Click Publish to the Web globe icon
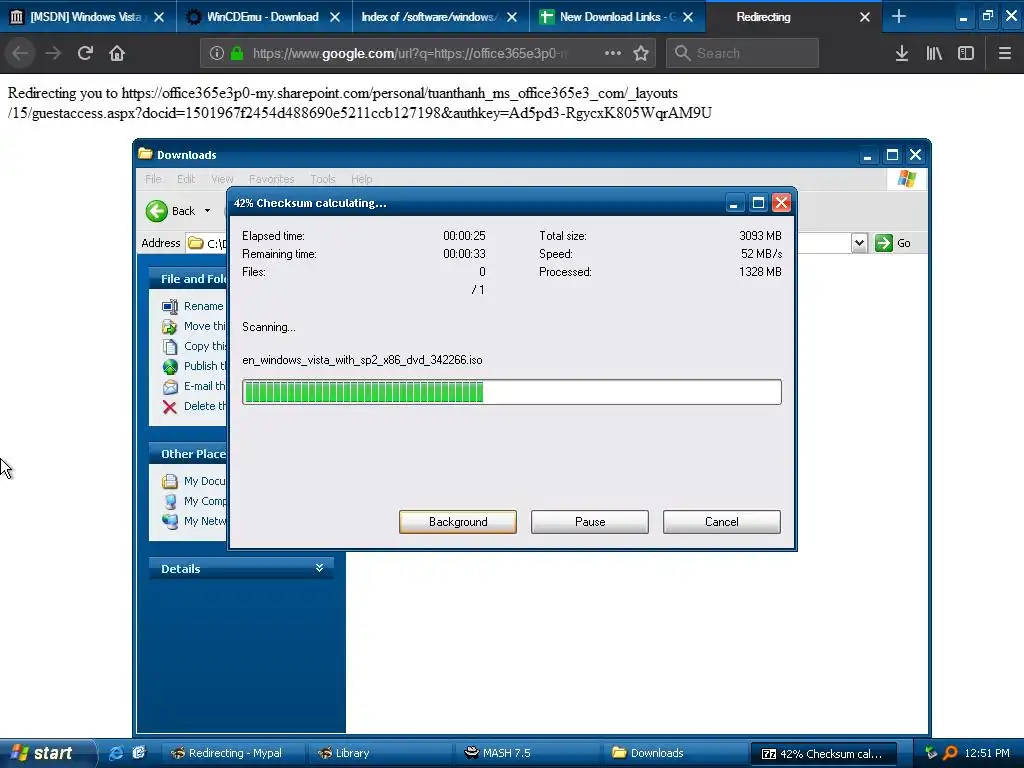The height and width of the screenshot is (768, 1024). coord(170,366)
